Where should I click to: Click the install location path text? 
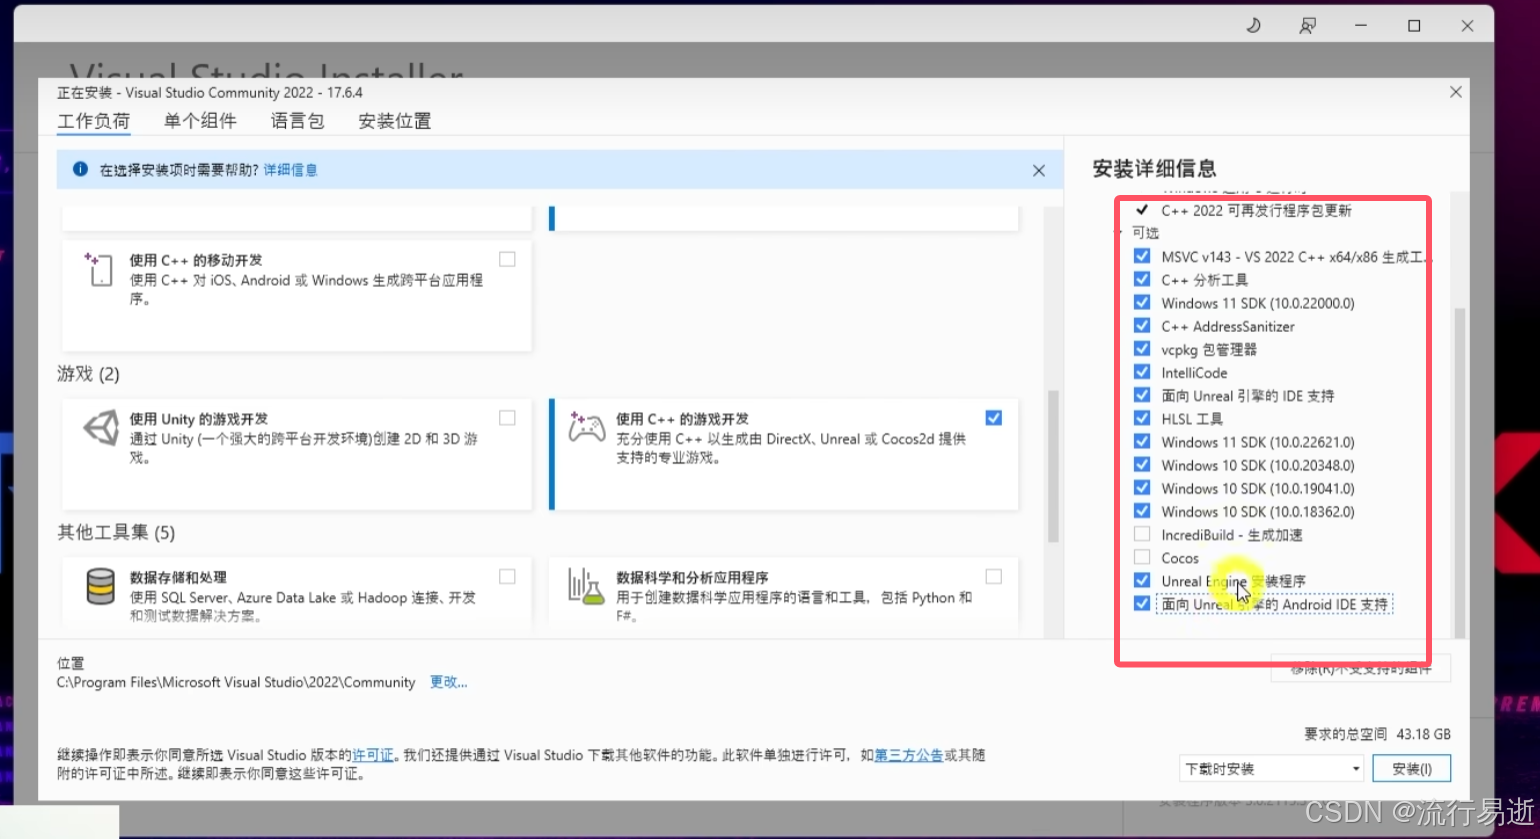click(236, 682)
